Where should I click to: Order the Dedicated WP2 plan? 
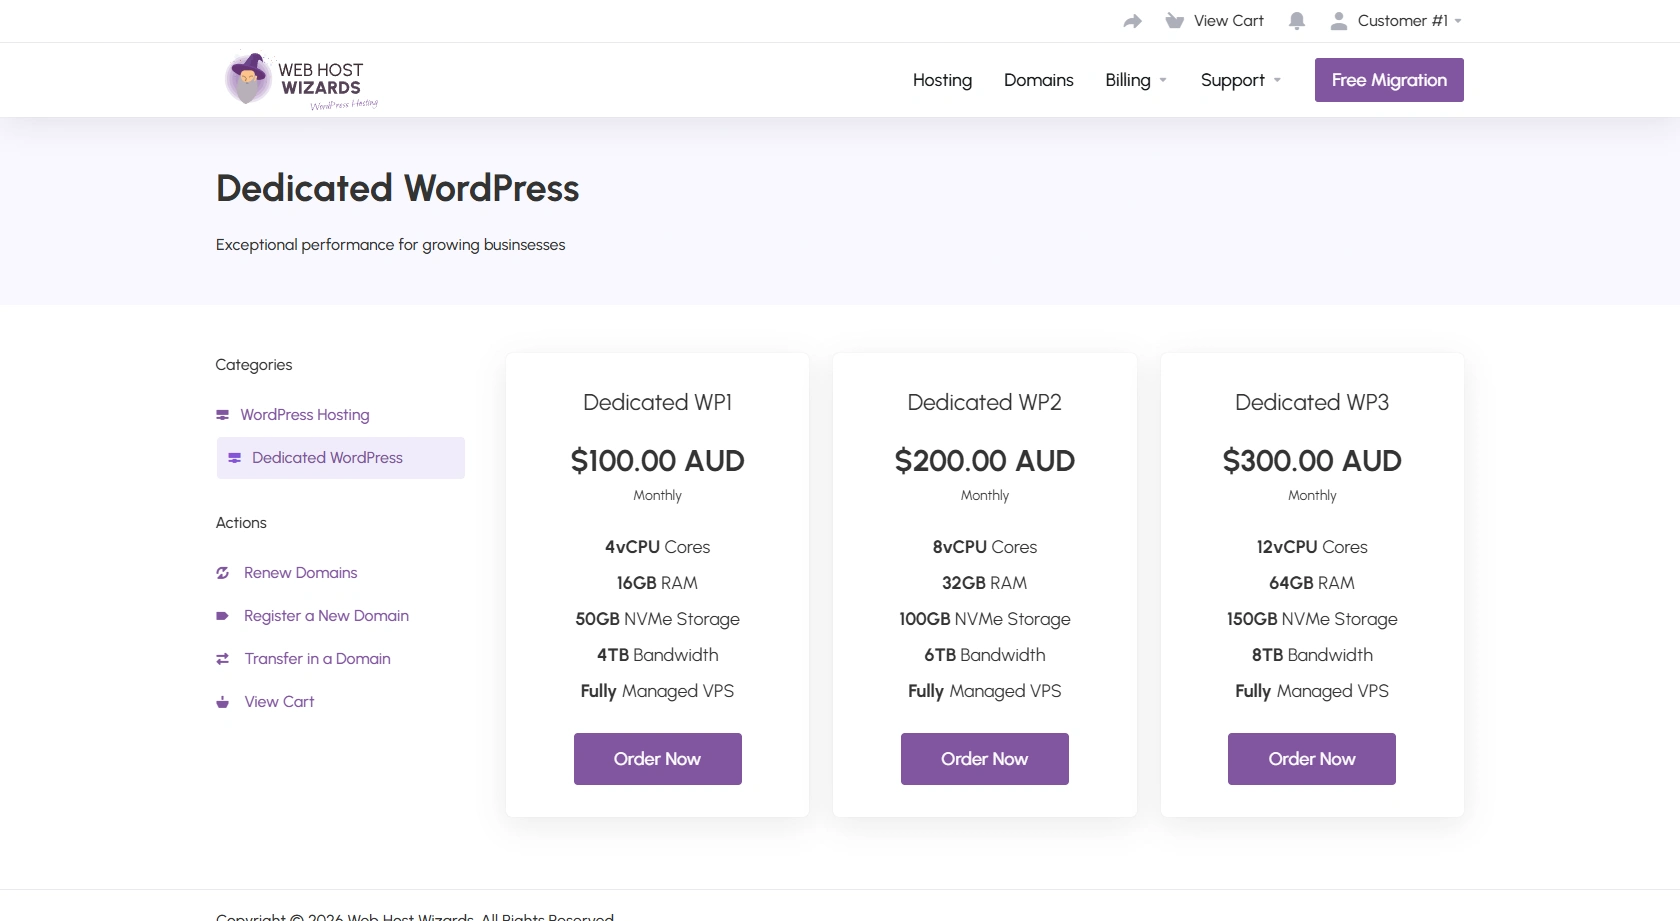(x=985, y=759)
